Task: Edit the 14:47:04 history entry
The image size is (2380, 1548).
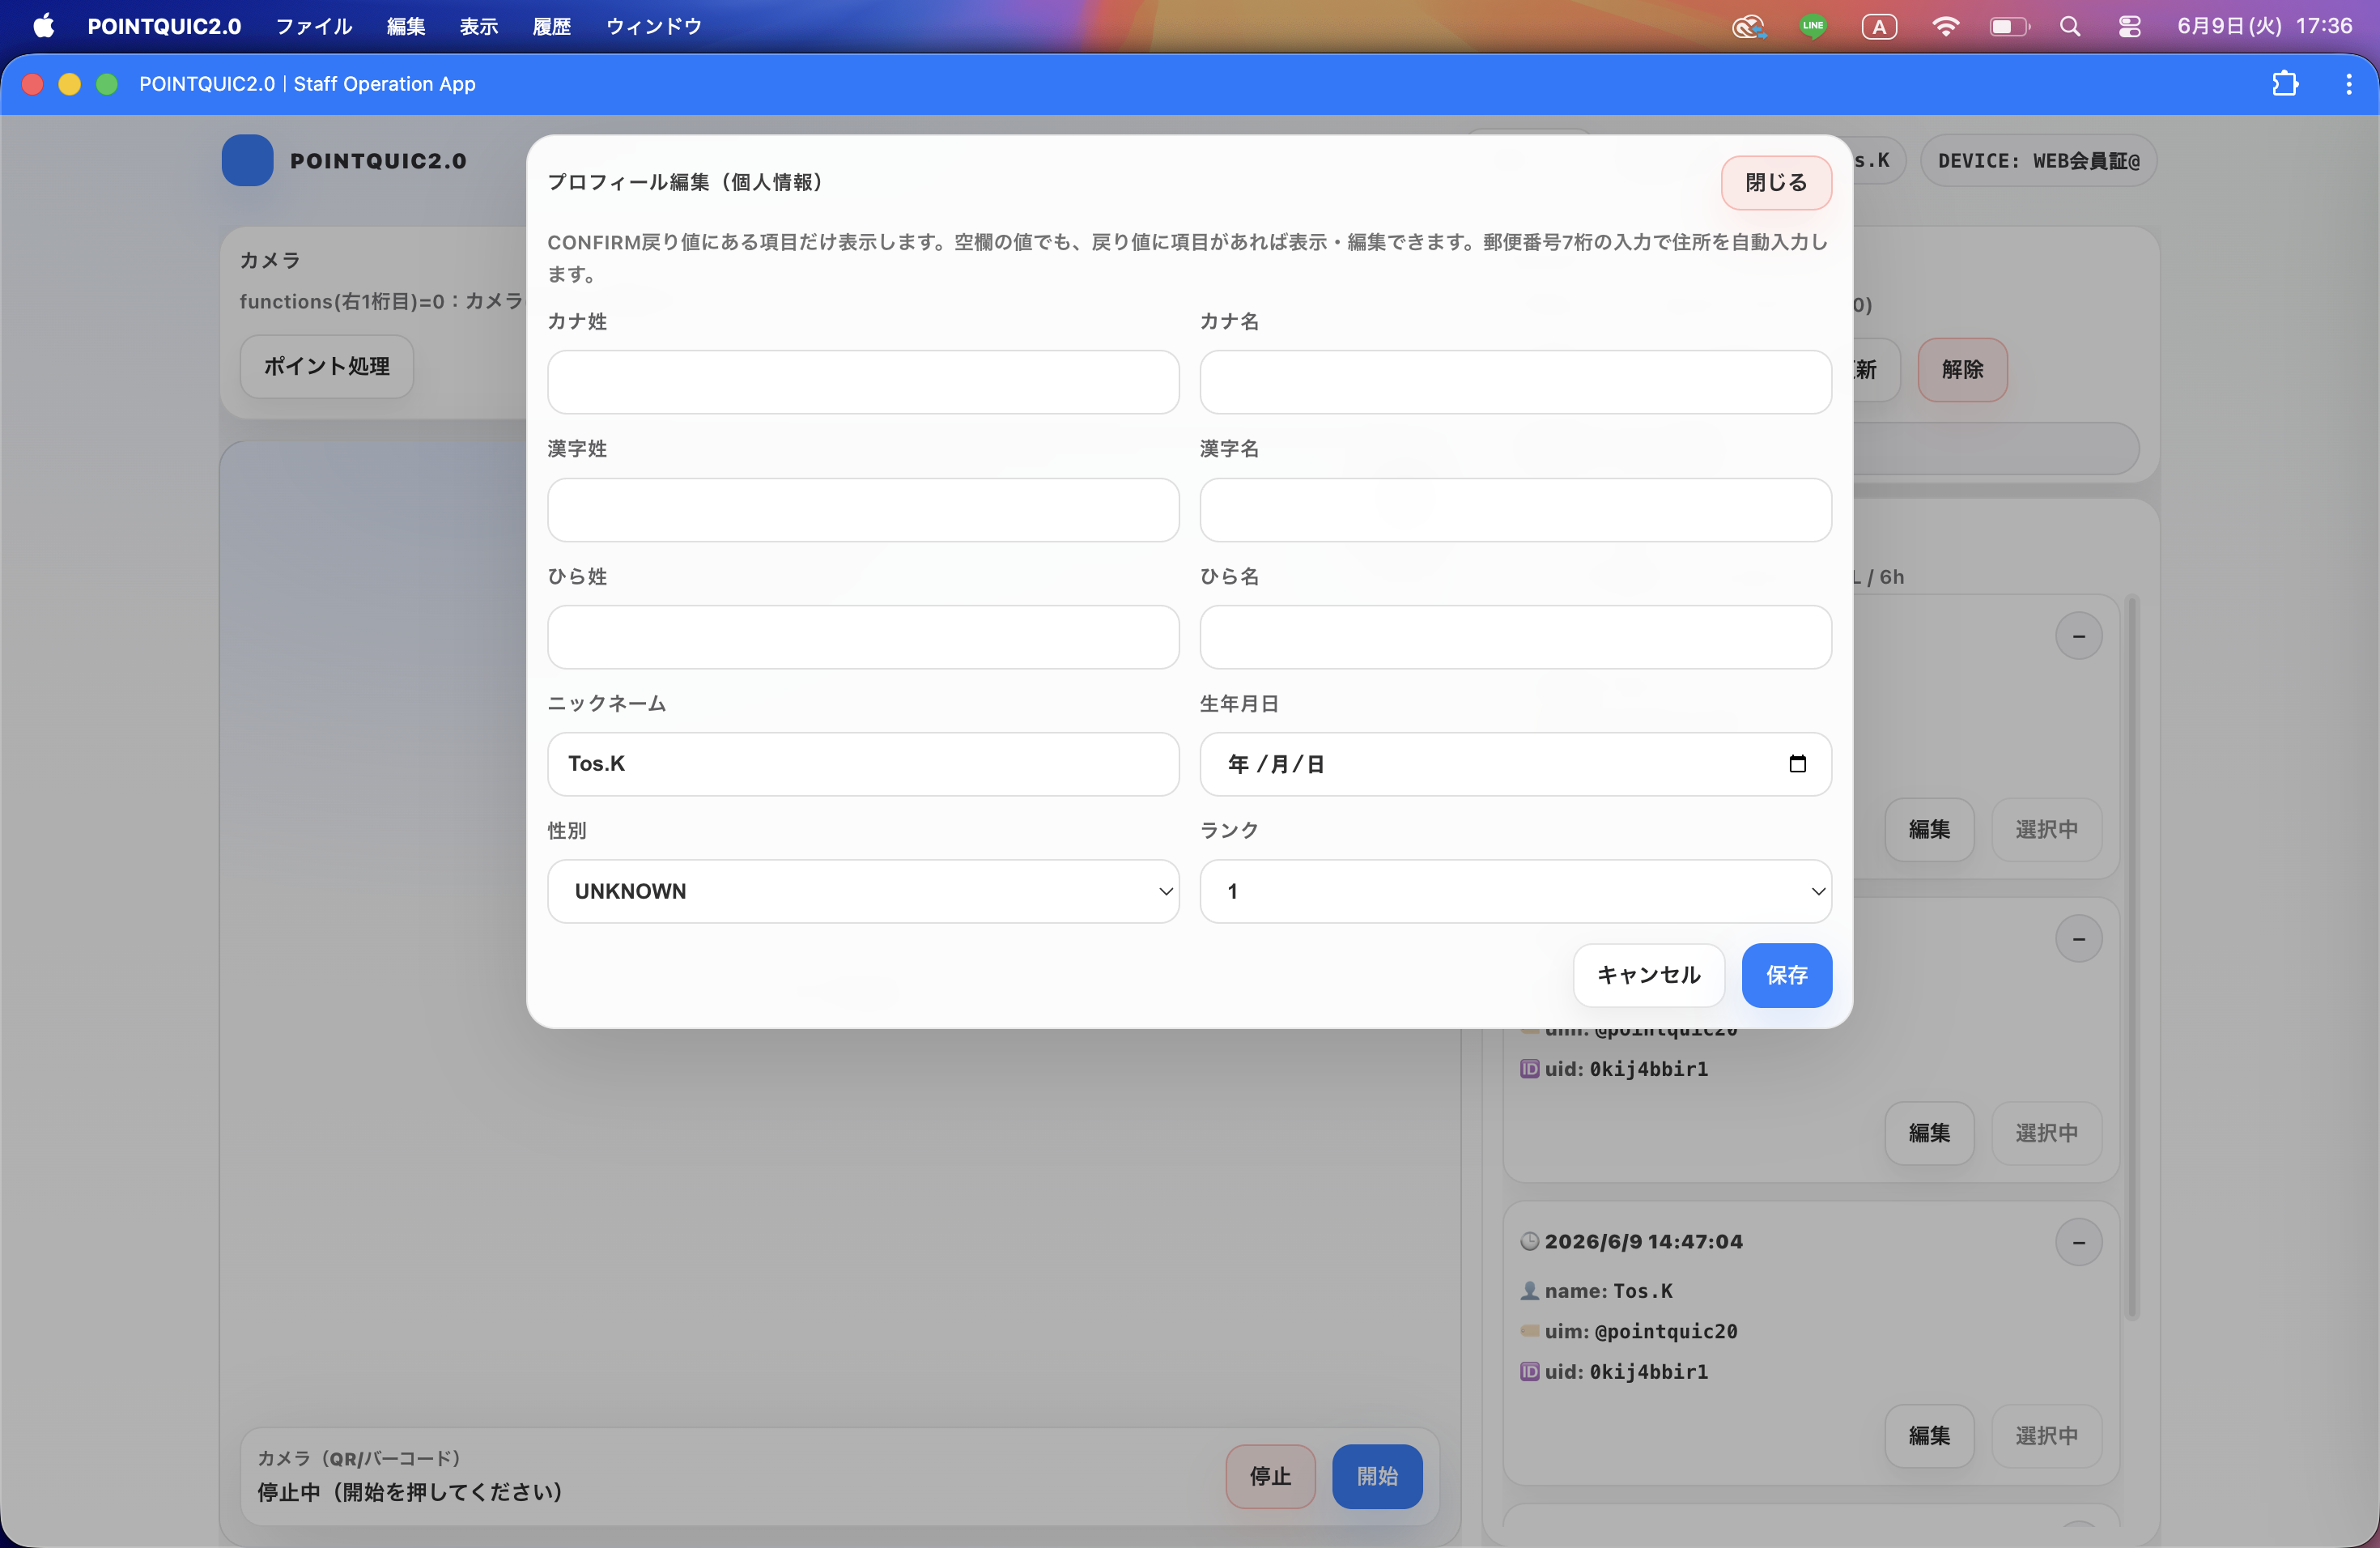Action: pyautogui.click(x=1929, y=1436)
